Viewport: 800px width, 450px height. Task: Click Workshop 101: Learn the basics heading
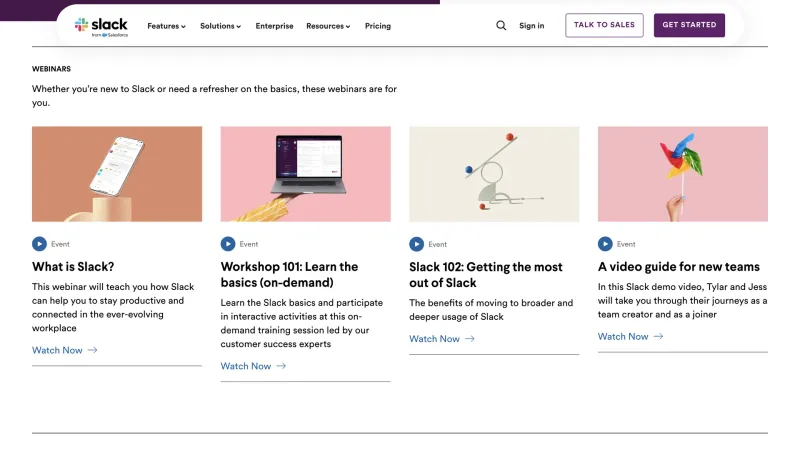289,274
